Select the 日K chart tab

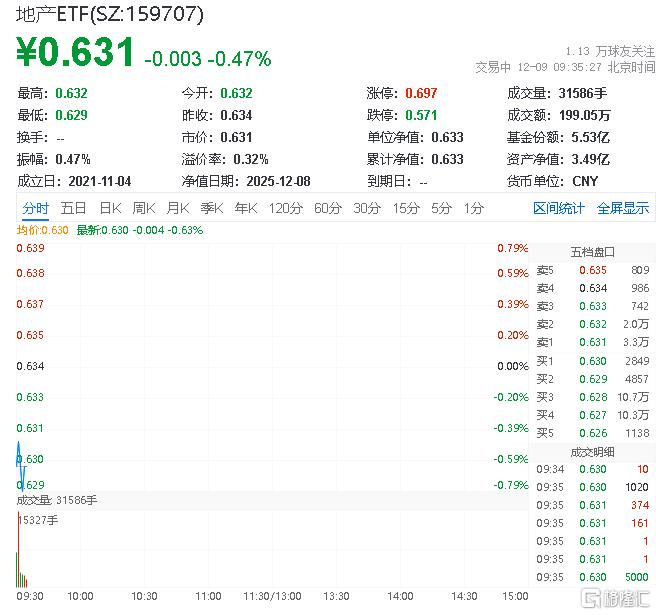coord(109,208)
